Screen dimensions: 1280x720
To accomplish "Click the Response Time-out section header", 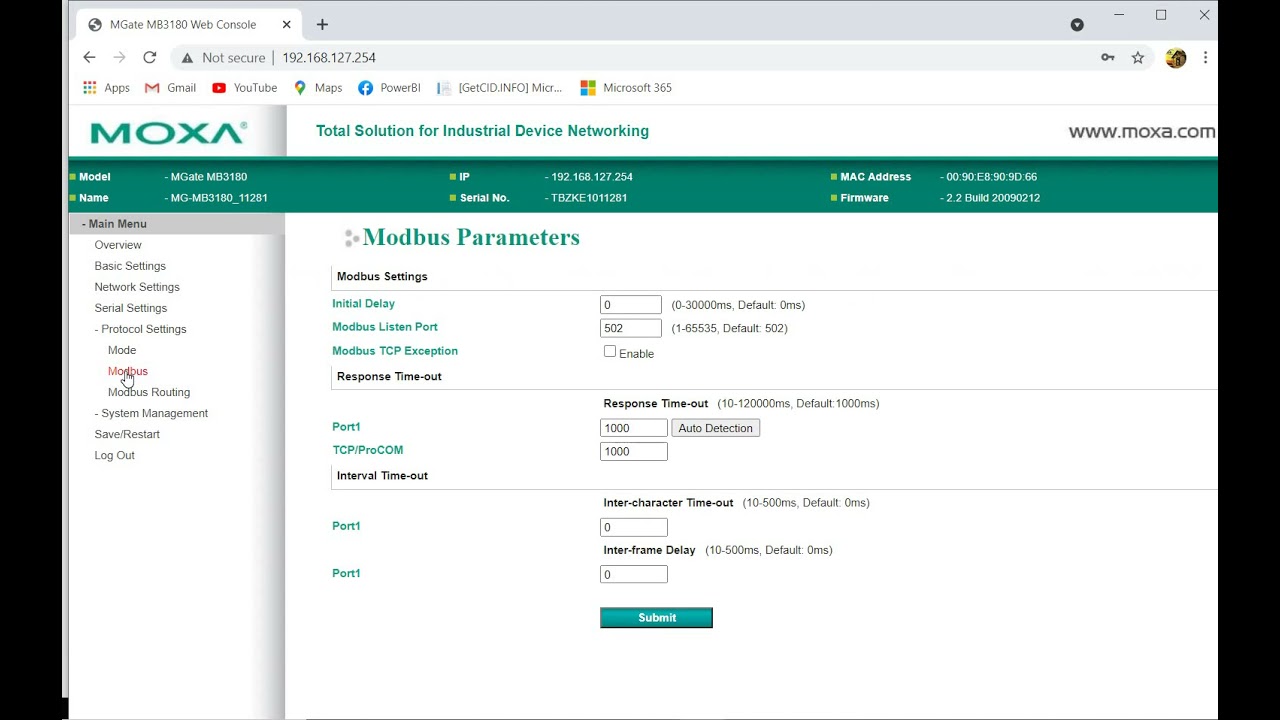I will point(389,377).
